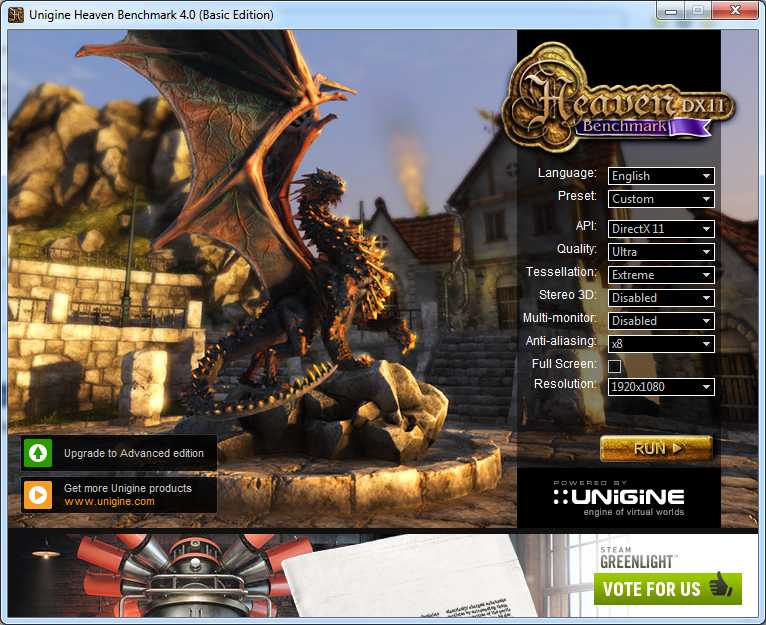Toggle the Full Screen checkbox
Image resolution: width=766 pixels, height=625 pixels.
tap(615, 366)
